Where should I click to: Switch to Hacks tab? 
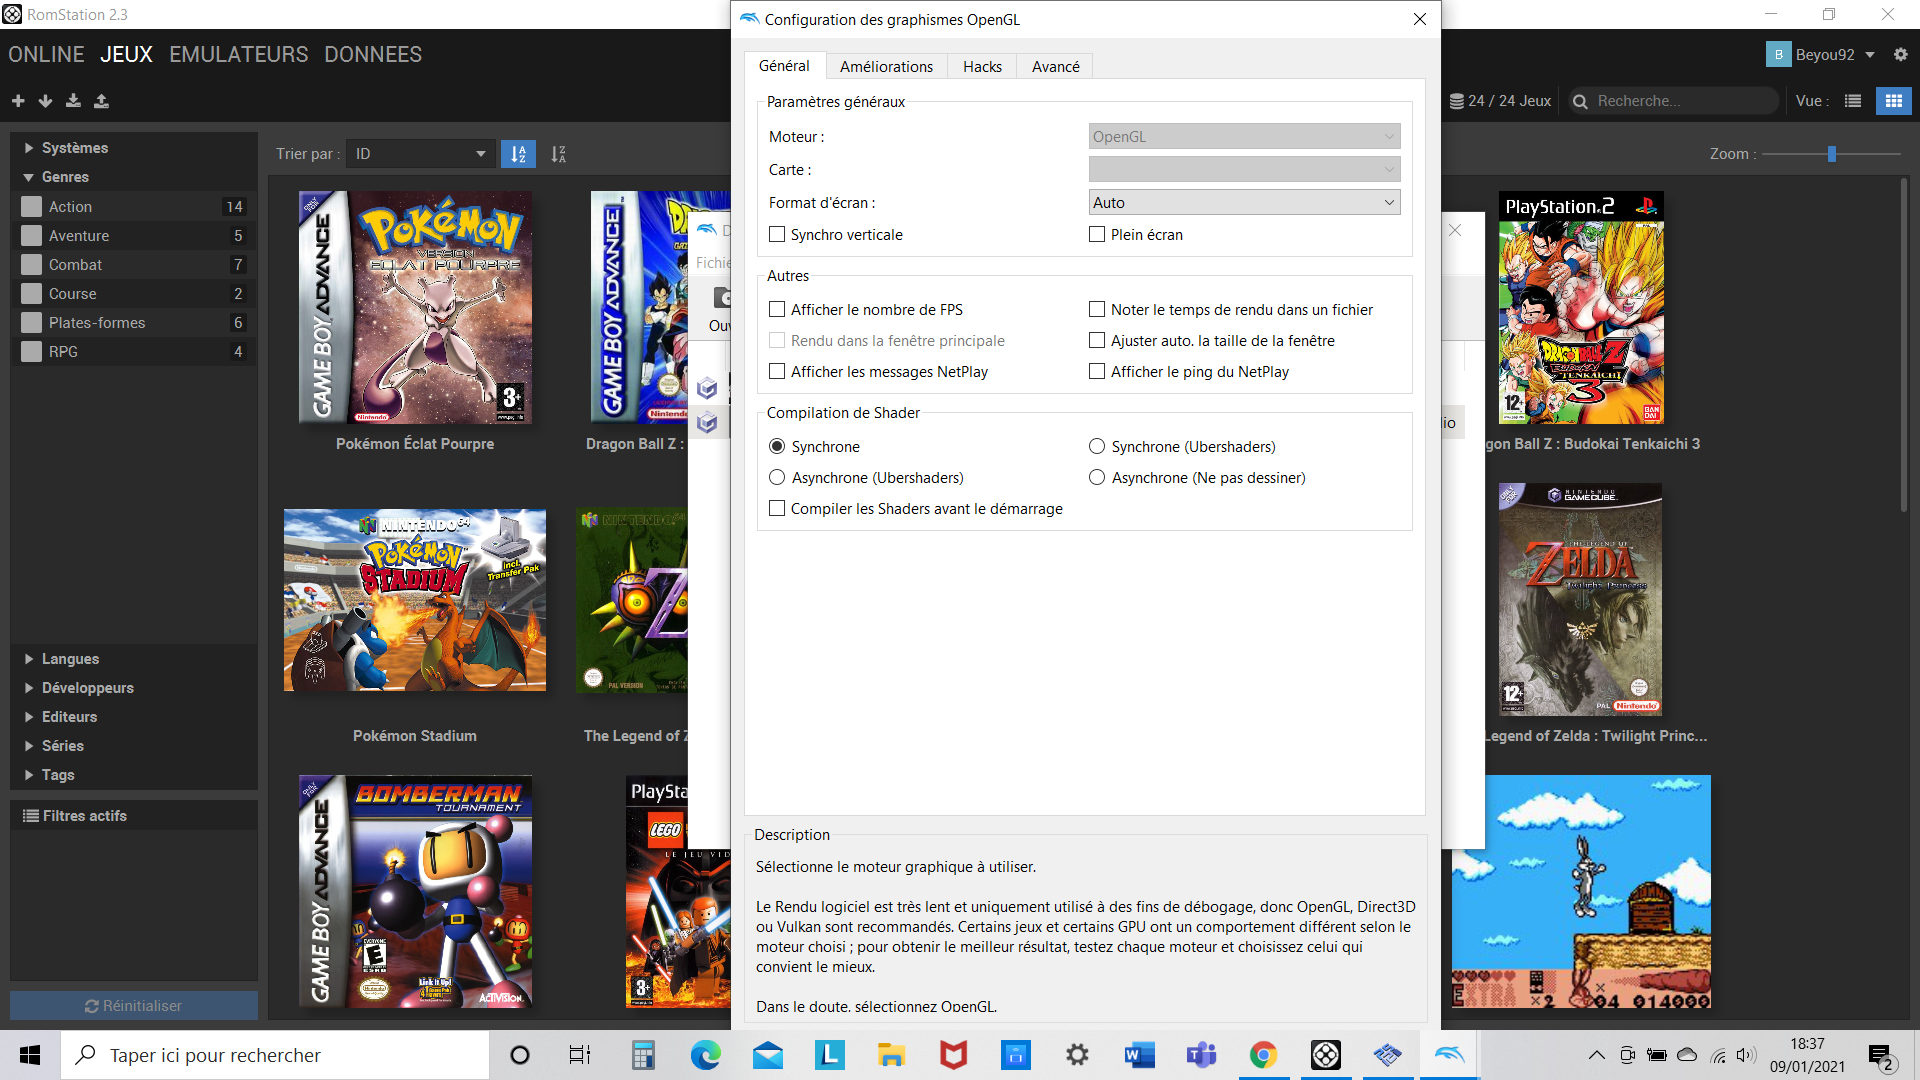coord(982,66)
